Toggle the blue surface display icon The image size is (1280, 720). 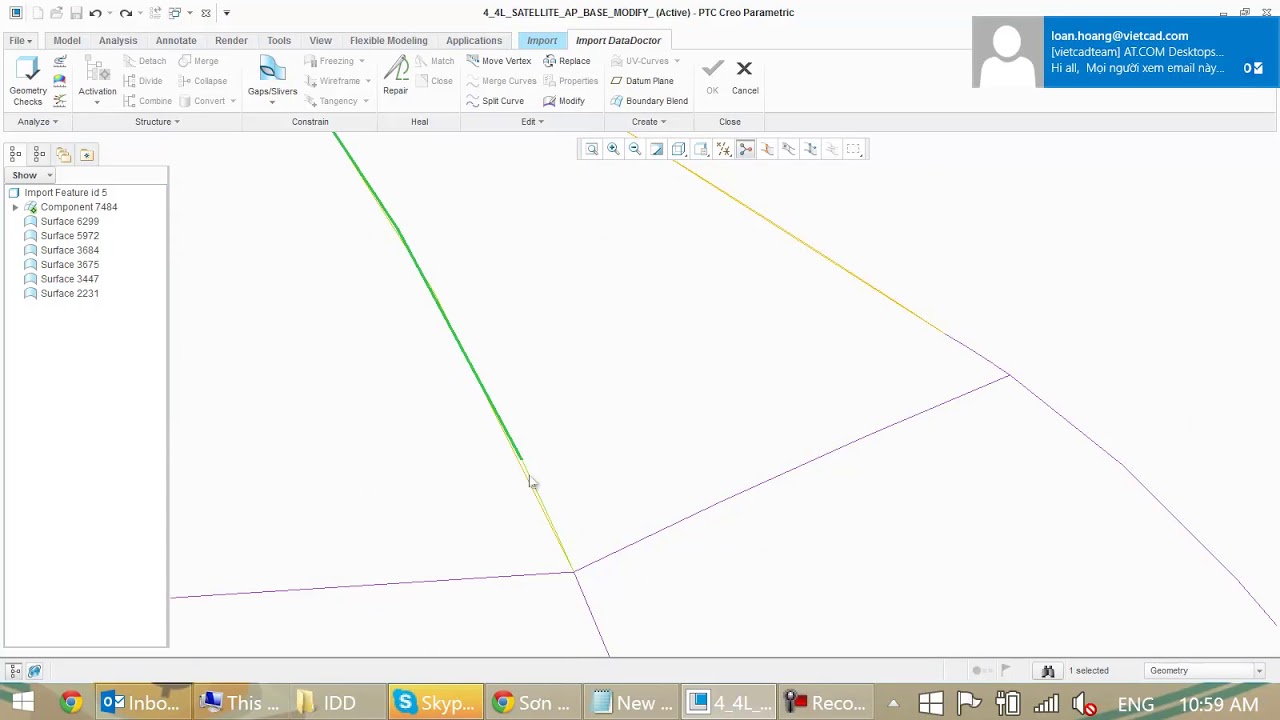click(811, 149)
